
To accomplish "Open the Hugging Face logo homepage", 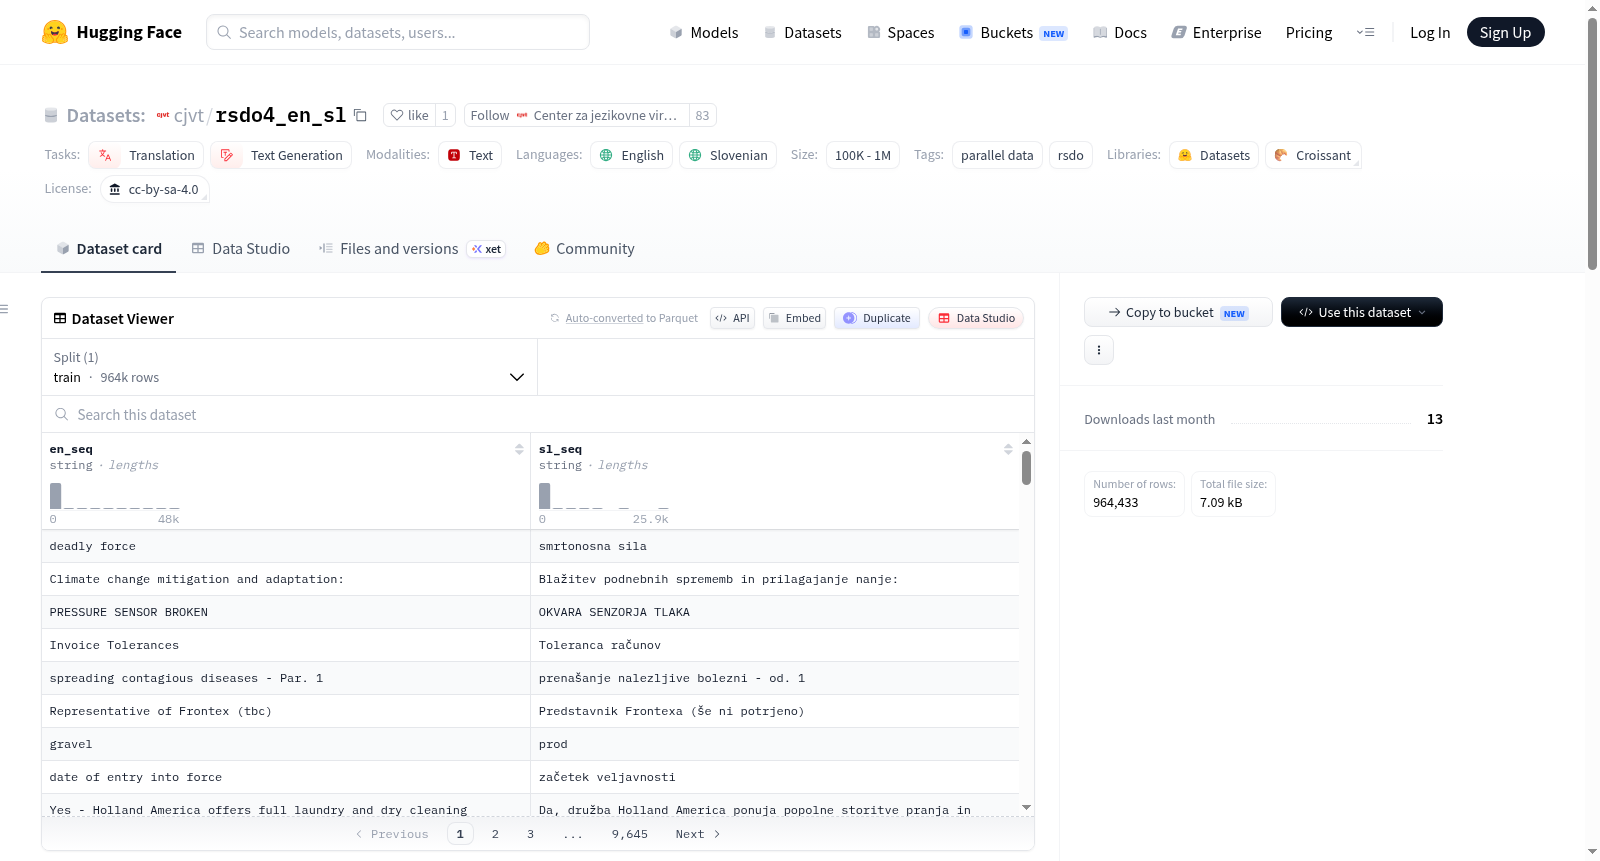I will 112,32.
